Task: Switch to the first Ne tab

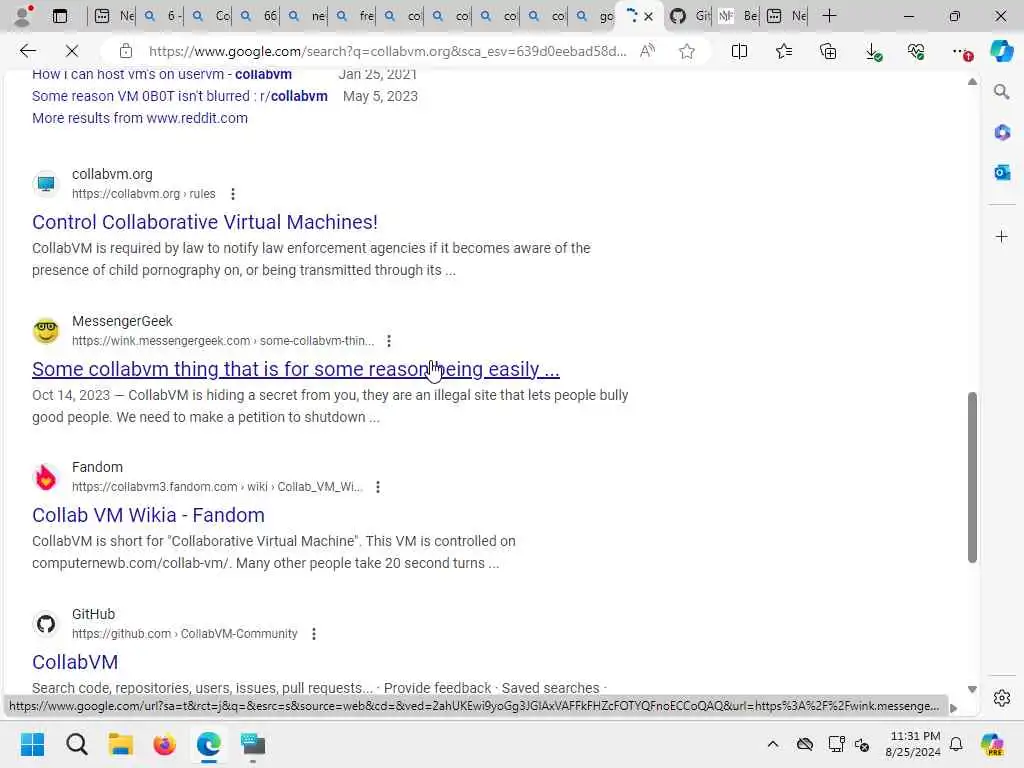Action: click(114, 16)
